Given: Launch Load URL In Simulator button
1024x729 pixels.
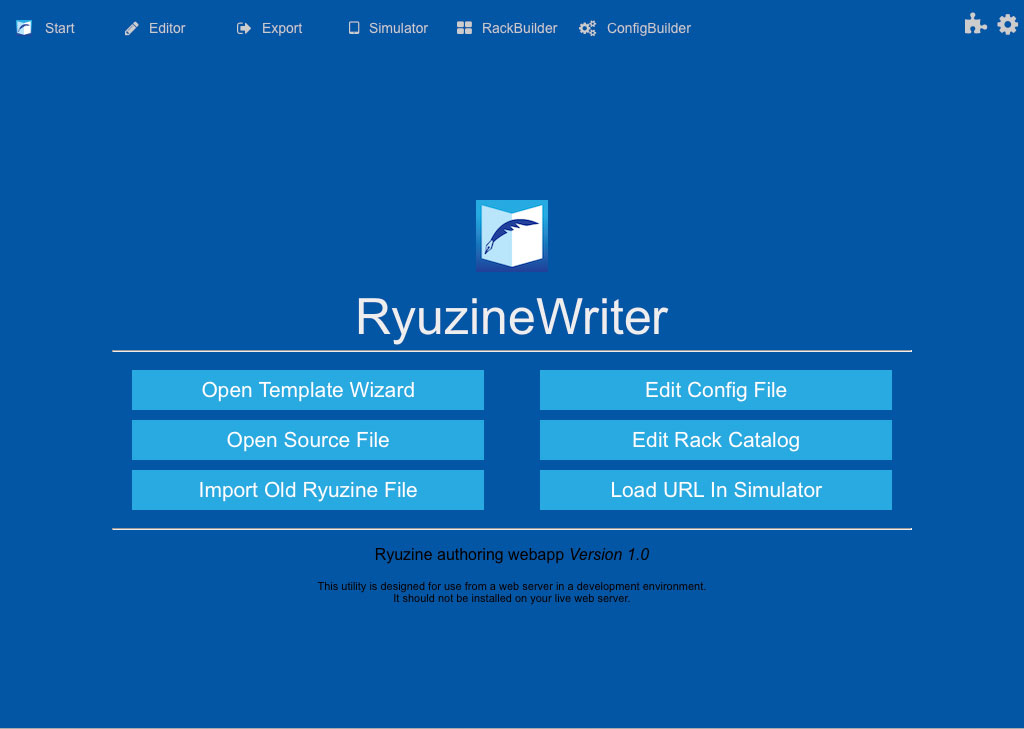Looking at the screenshot, I should click(716, 490).
